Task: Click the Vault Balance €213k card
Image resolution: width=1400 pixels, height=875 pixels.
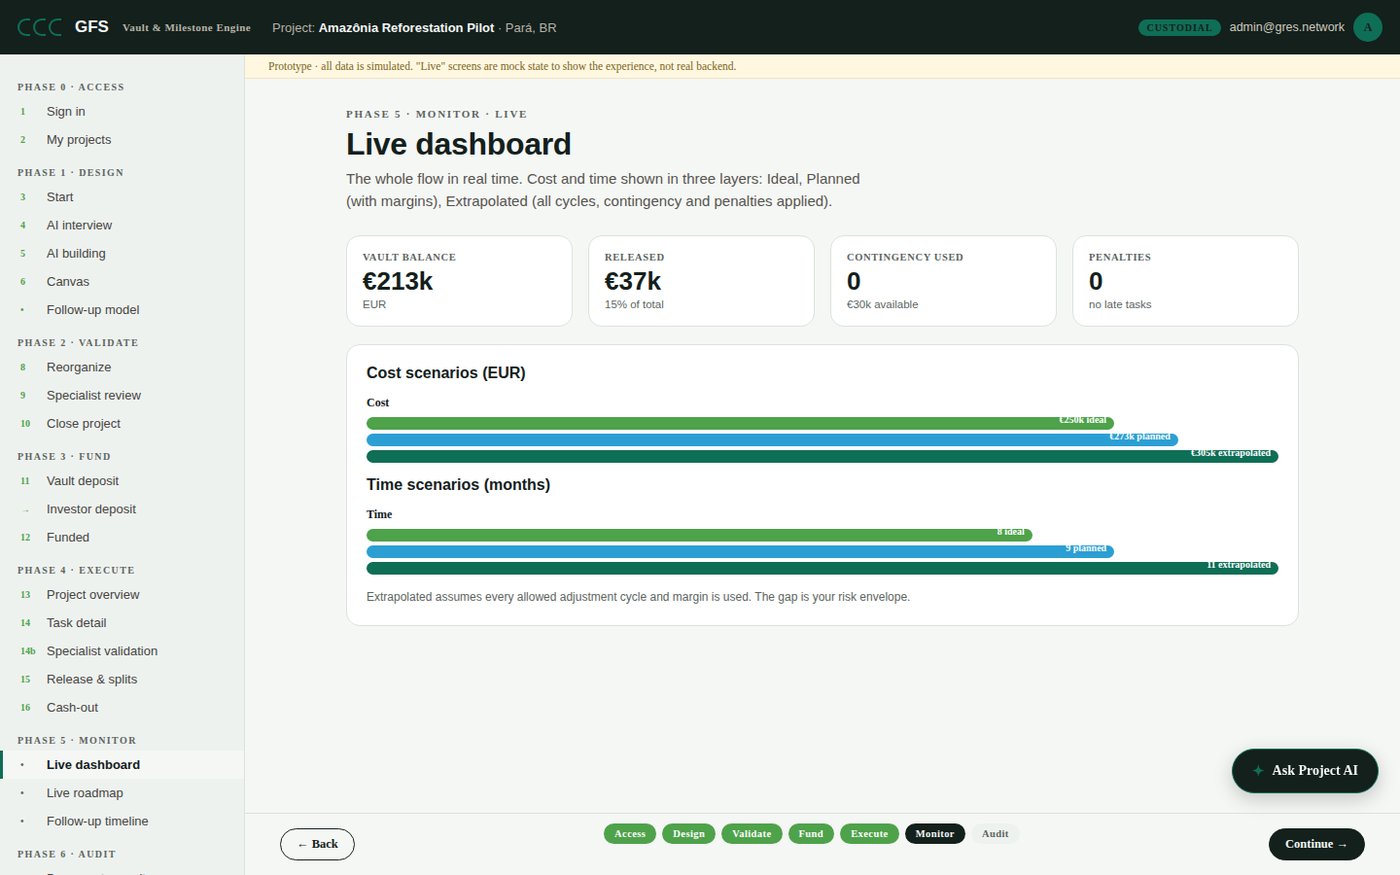Action: 459,281
